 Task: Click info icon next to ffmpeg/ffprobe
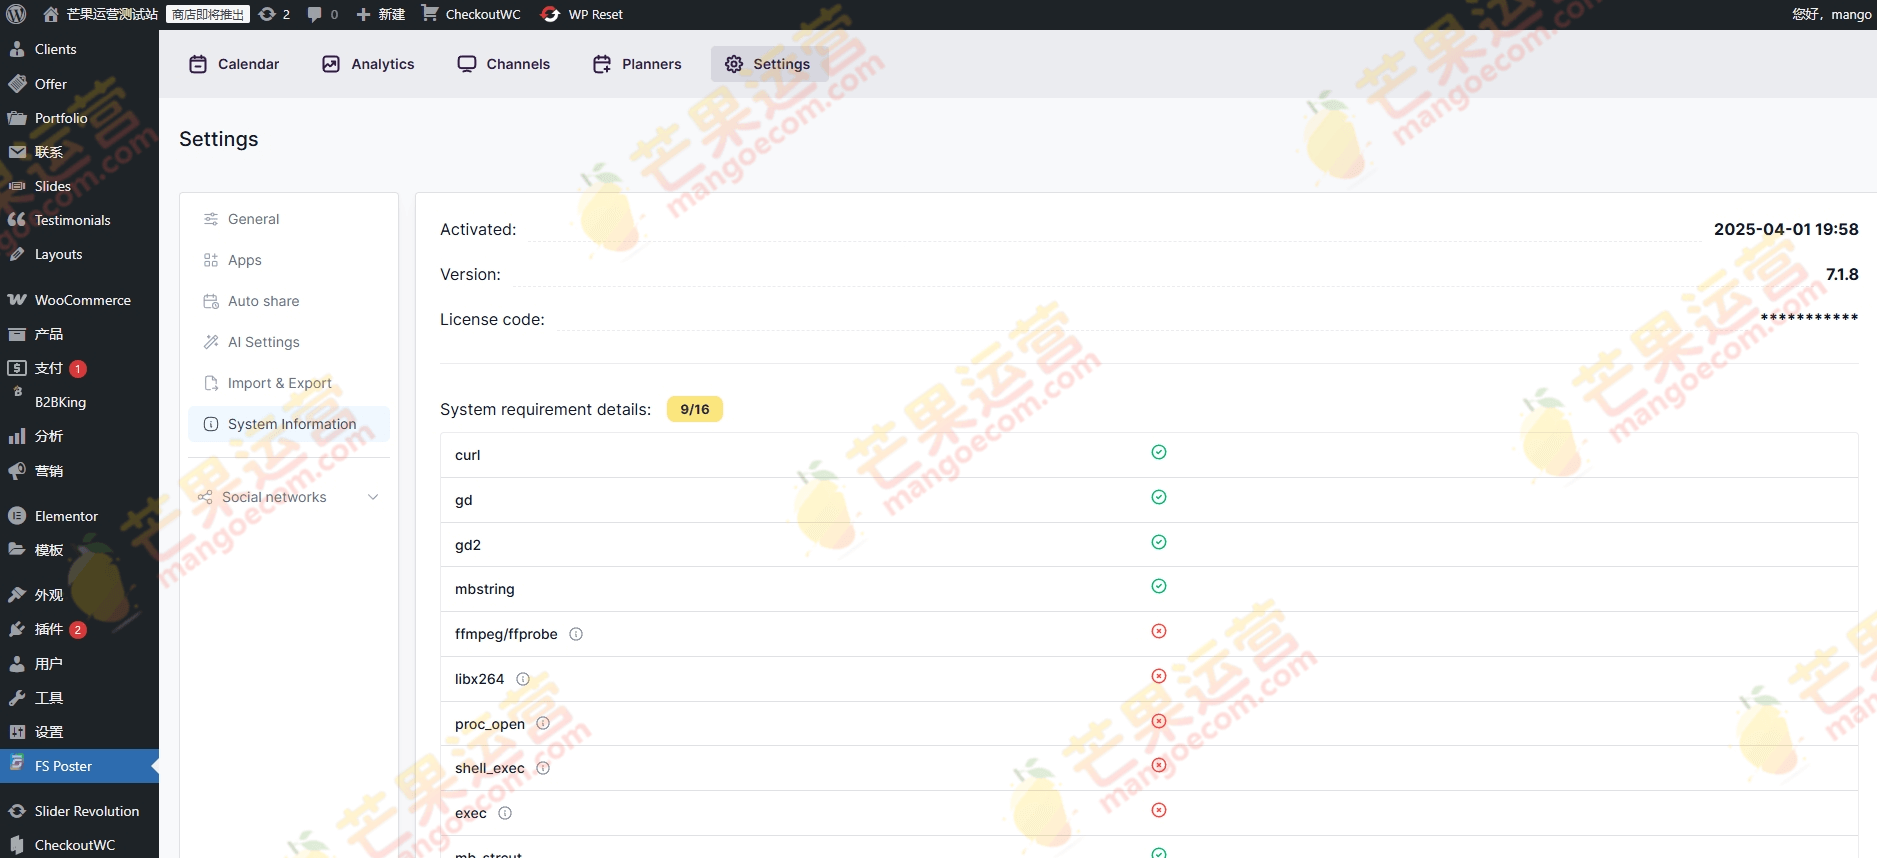click(x=576, y=634)
